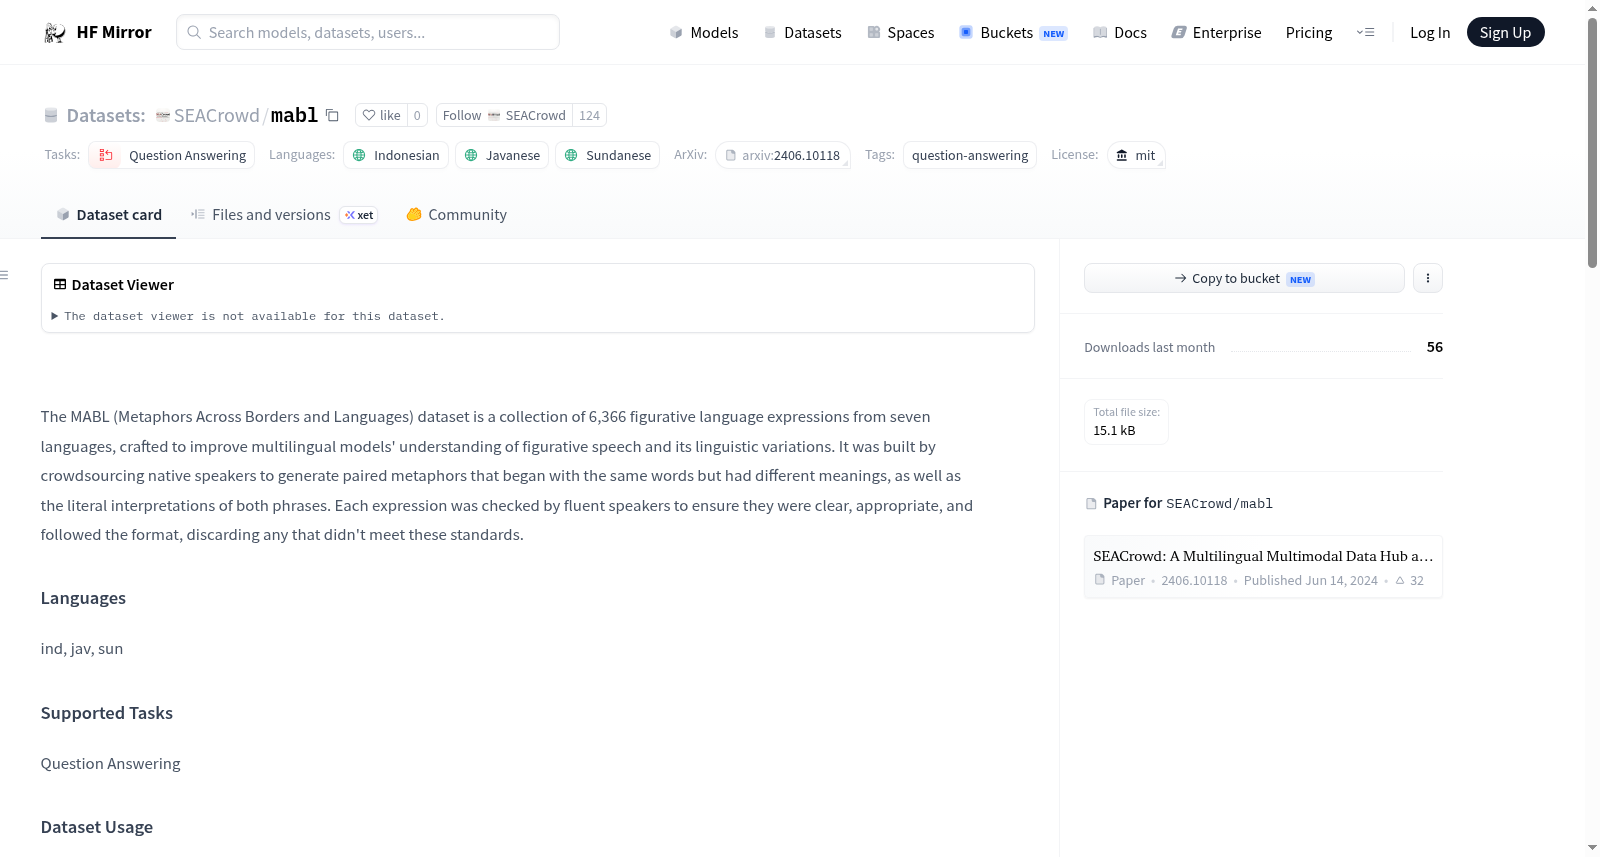1600x857 pixels.
Task: Click the table-of-contents icon at left edge
Action: (x=5, y=275)
